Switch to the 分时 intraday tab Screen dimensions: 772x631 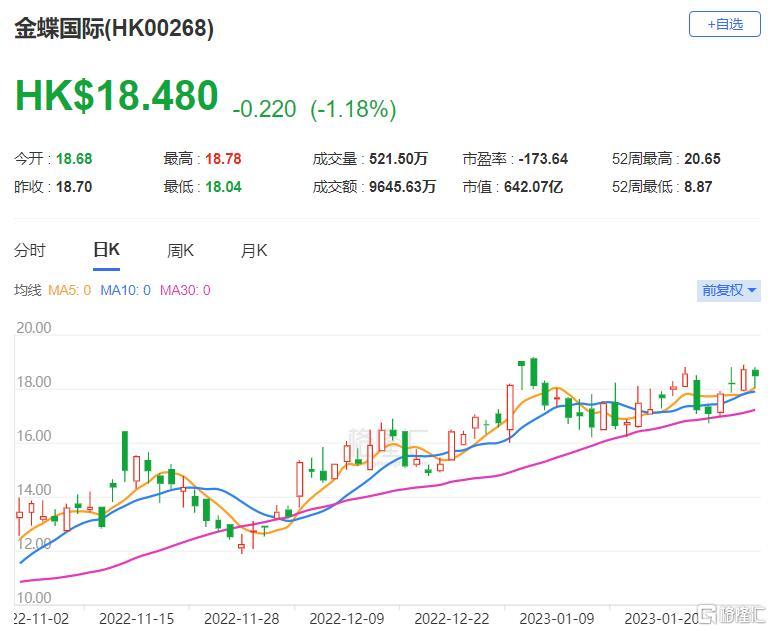pos(30,251)
